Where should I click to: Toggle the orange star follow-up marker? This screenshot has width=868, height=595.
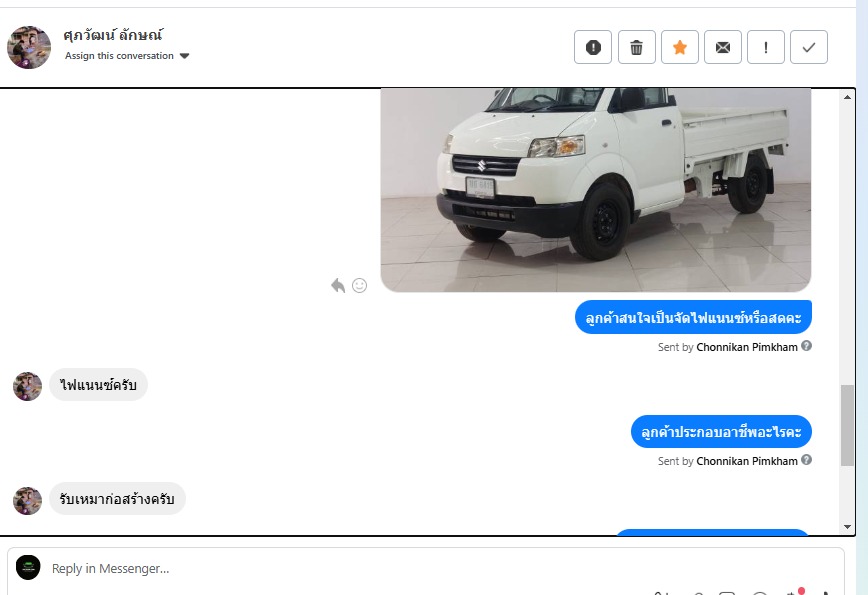coord(680,47)
